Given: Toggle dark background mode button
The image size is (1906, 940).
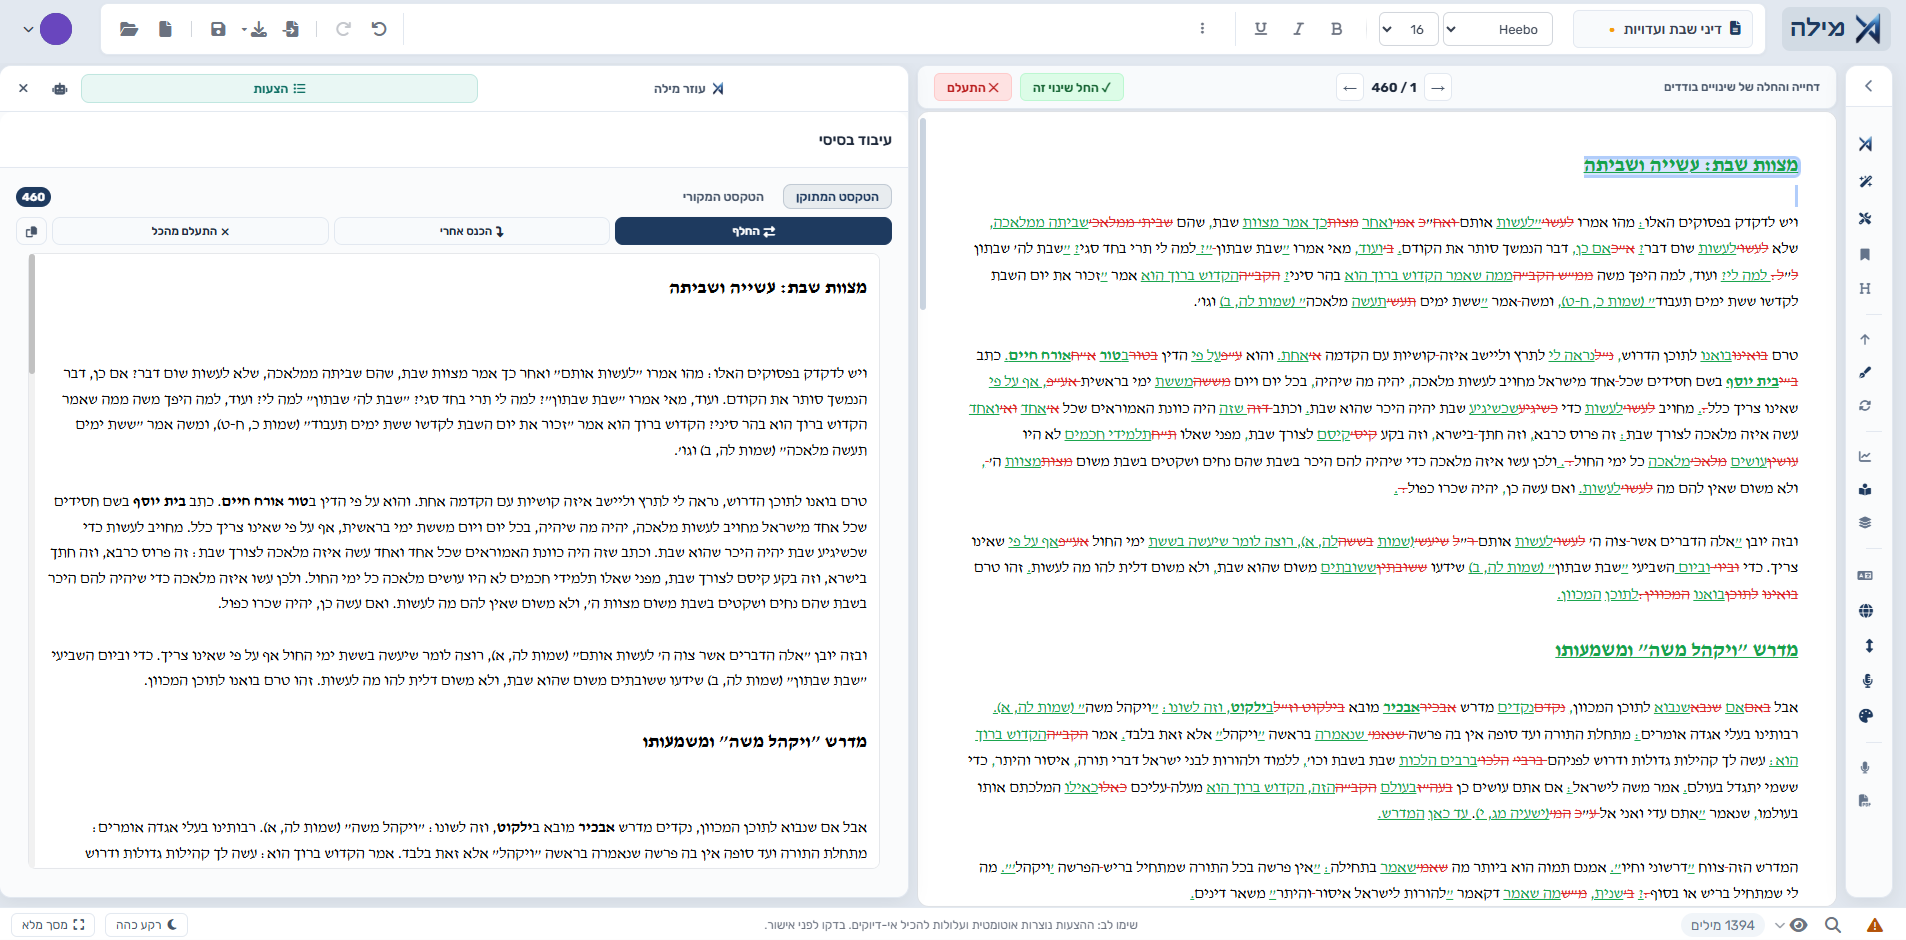Looking at the screenshot, I should tap(146, 925).
